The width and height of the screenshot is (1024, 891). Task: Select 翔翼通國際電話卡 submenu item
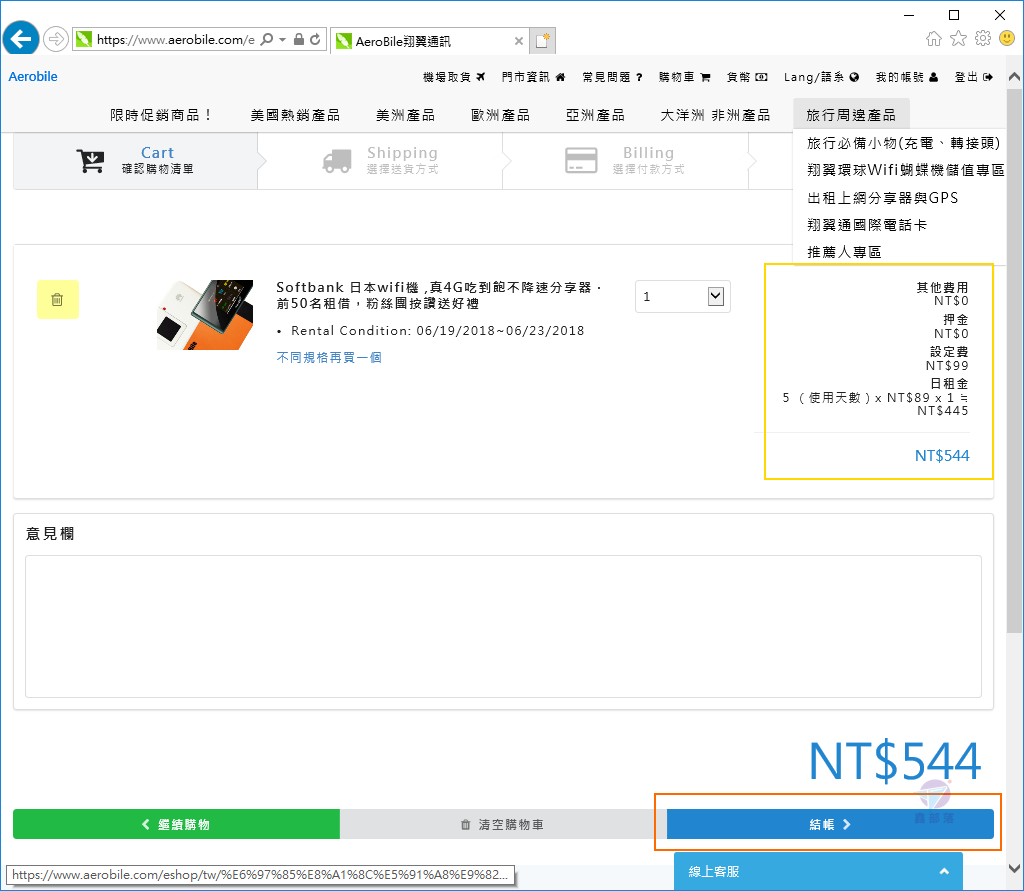pos(867,225)
